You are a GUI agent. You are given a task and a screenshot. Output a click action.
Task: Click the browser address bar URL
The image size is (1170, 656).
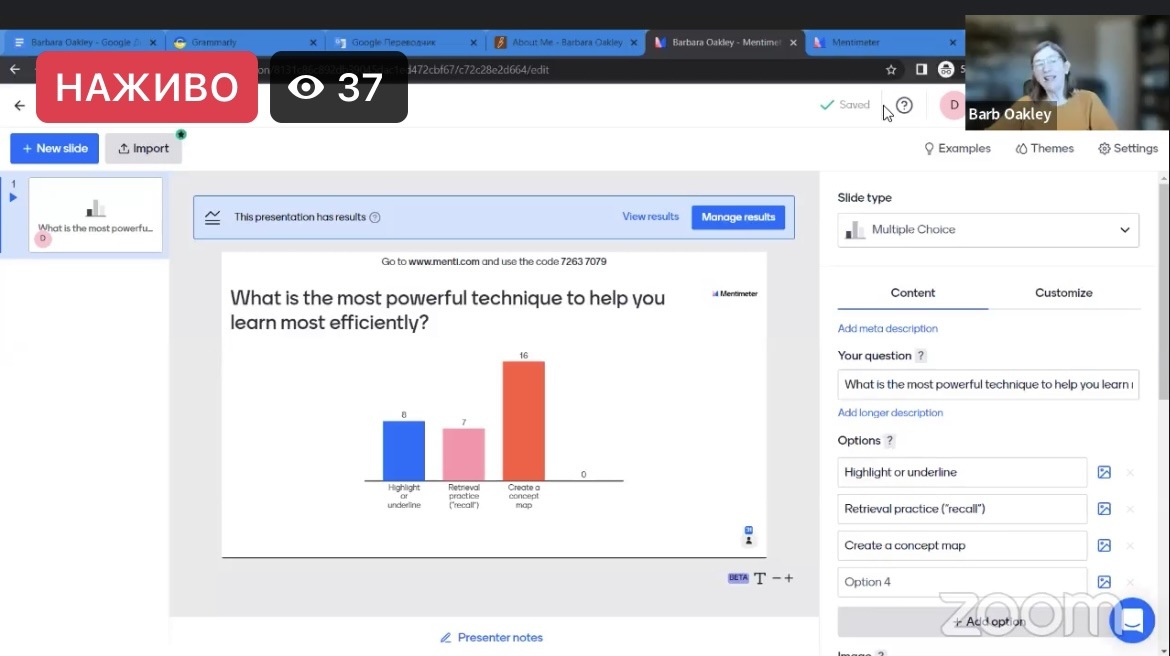[x=478, y=69]
